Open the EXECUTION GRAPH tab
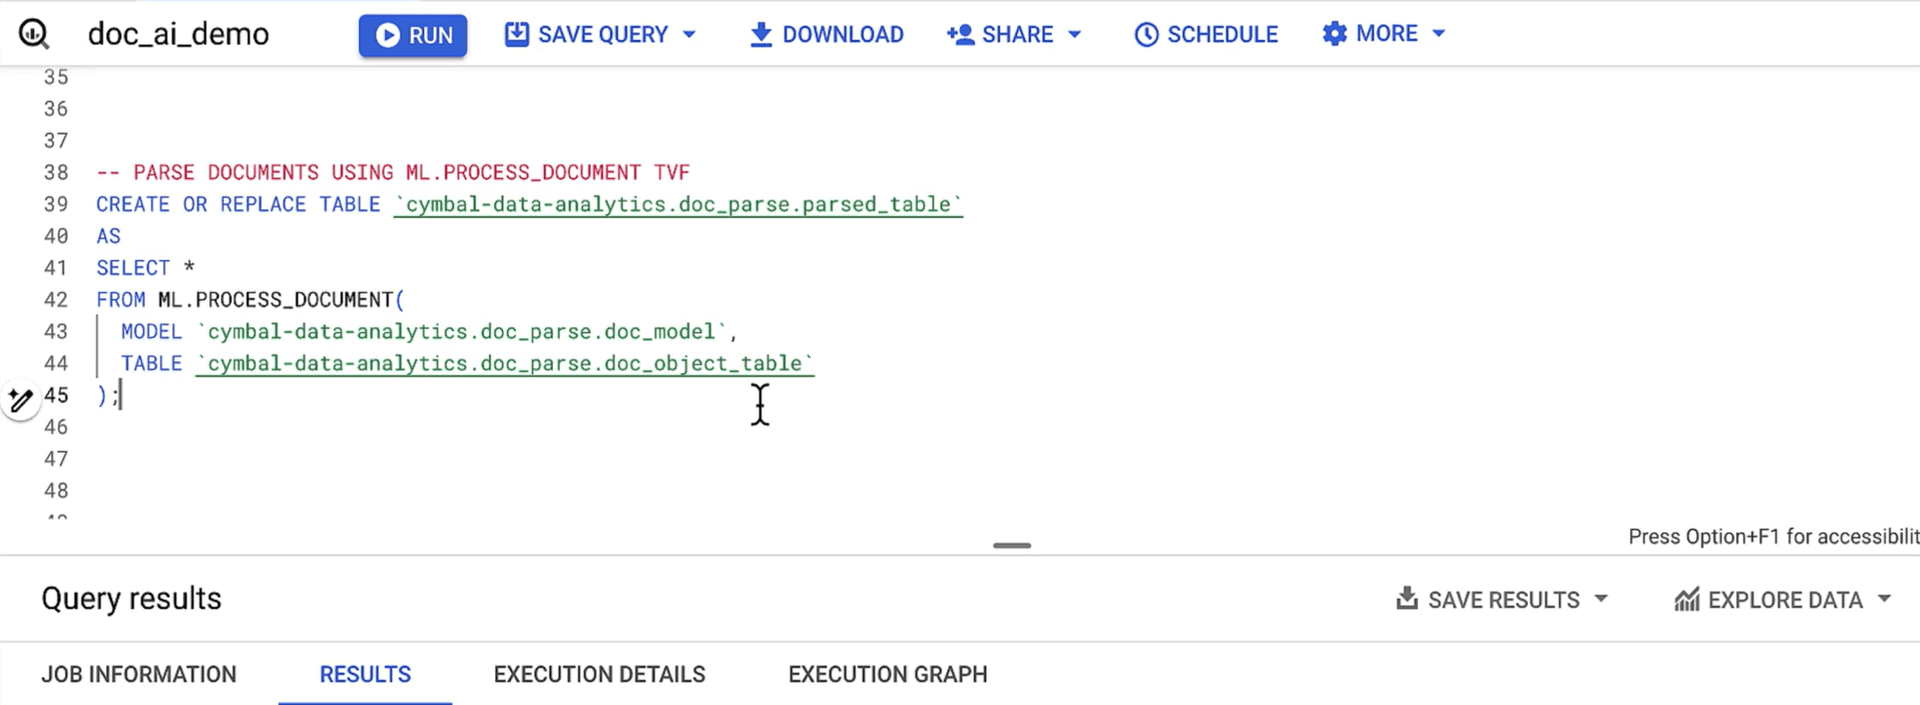This screenshot has height=705, width=1920. pyautogui.click(x=887, y=674)
